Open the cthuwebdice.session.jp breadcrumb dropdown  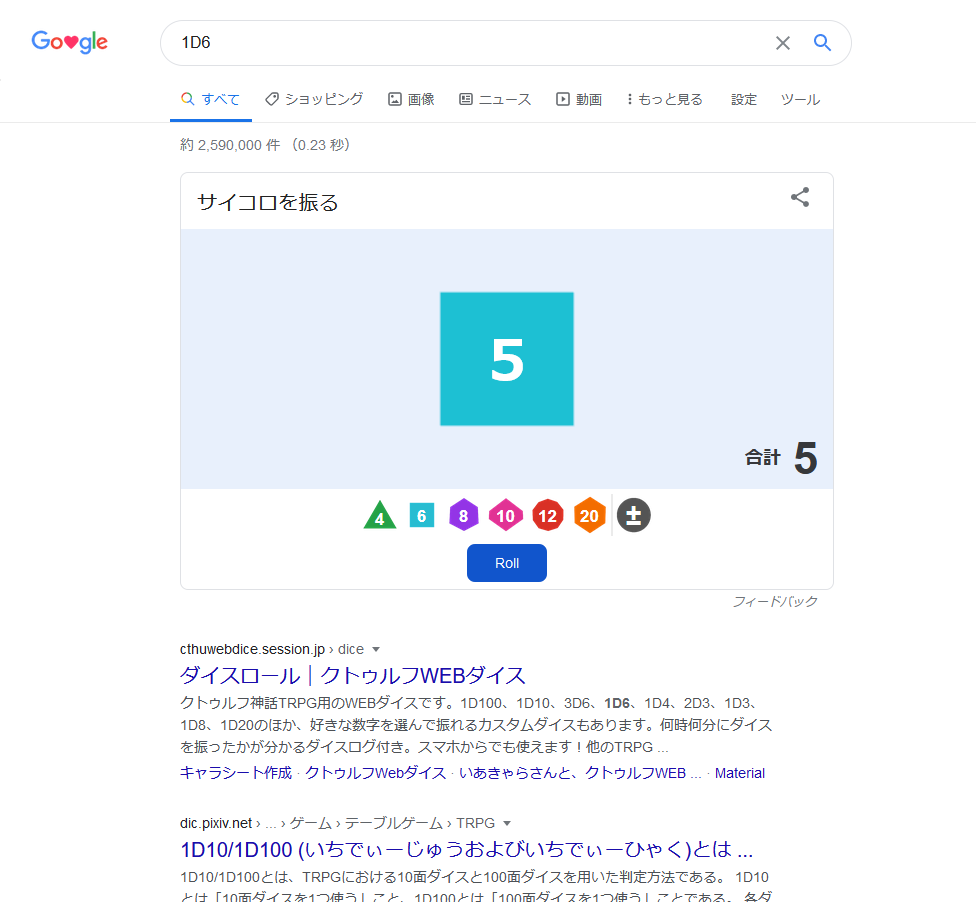(x=376, y=649)
